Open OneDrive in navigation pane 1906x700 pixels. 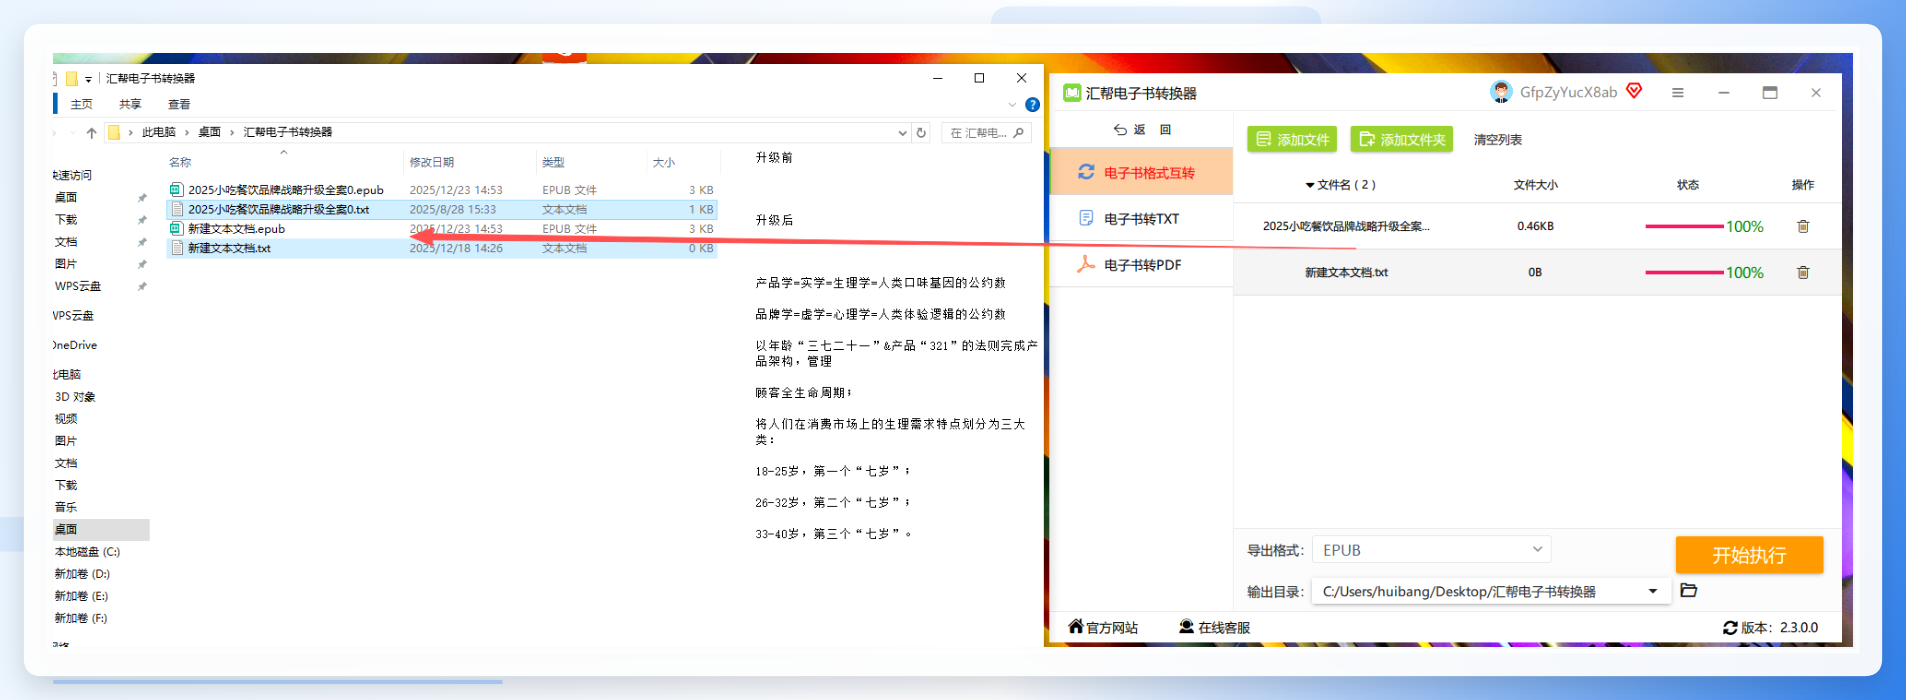click(76, 345)
